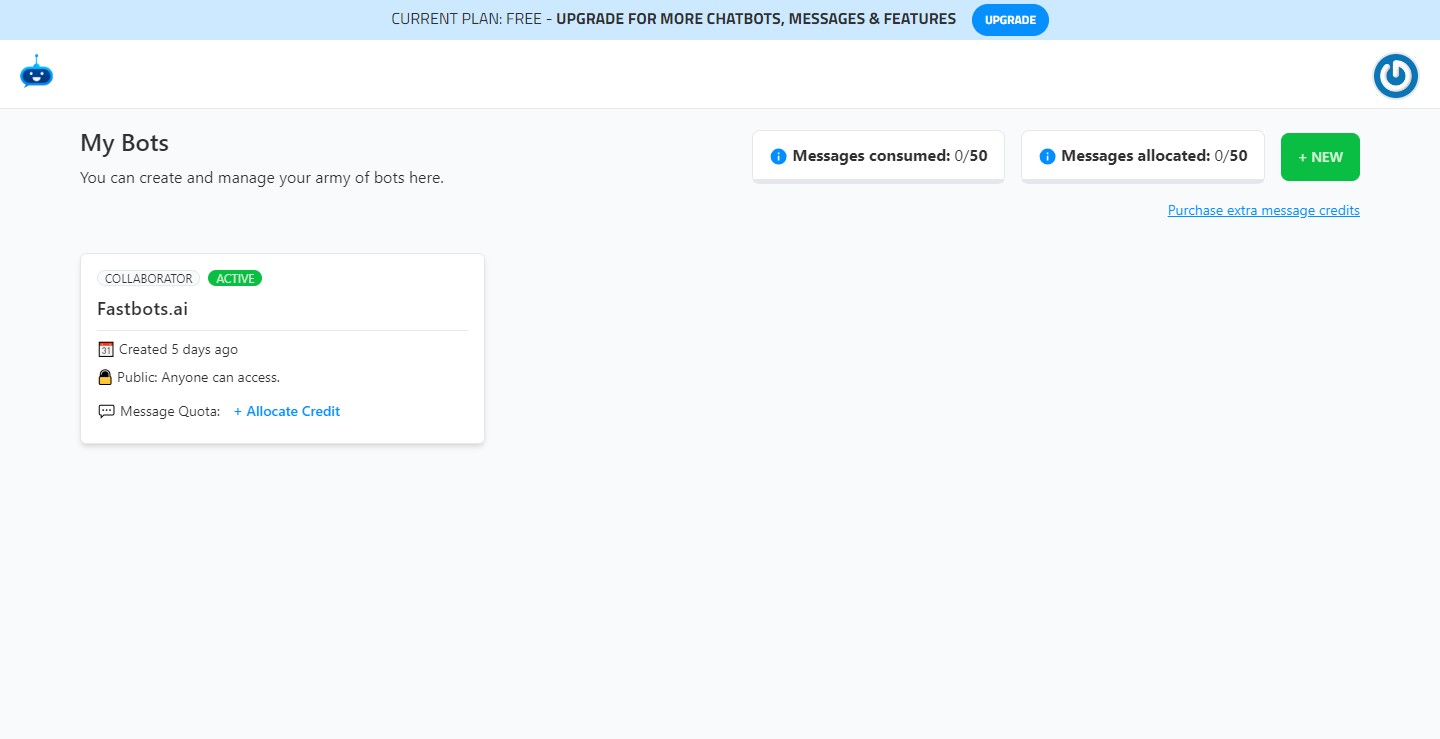Click the power logout icon top right

coord(1395,75)
